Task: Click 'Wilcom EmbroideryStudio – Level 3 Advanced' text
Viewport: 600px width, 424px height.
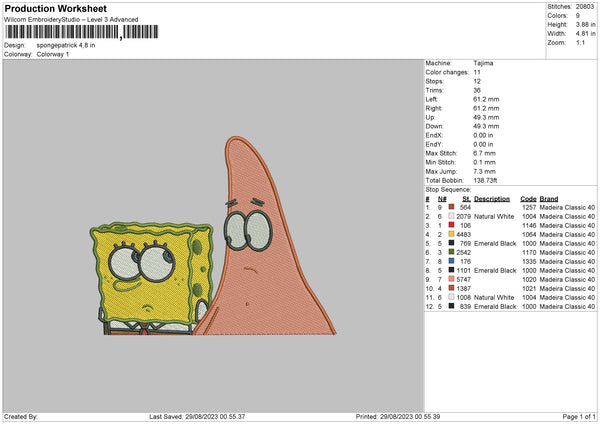Action: click(x=71, y=20)
